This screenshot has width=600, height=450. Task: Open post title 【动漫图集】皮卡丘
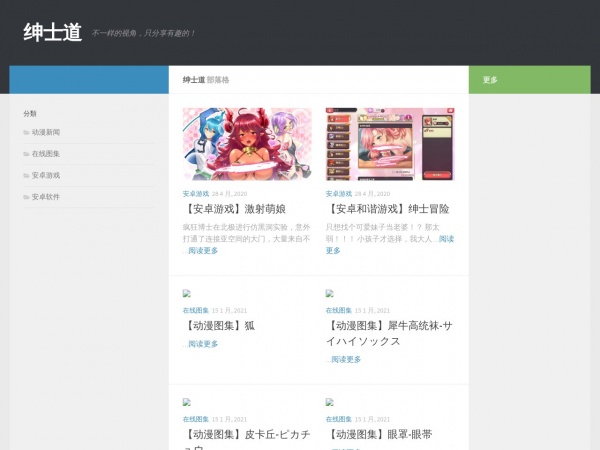click(246, 439)
